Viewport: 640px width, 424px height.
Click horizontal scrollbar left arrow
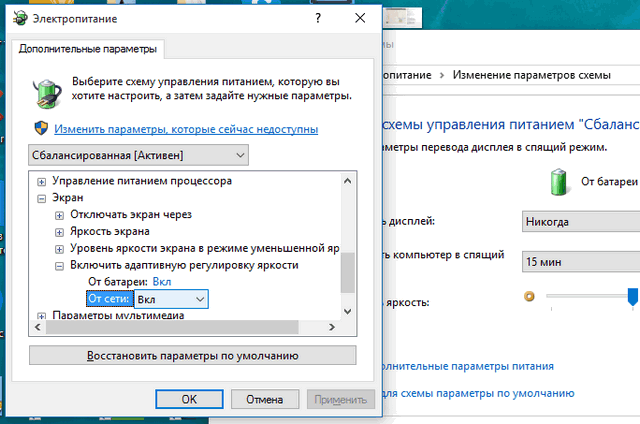pyautogui.click(x=38, y=327)
